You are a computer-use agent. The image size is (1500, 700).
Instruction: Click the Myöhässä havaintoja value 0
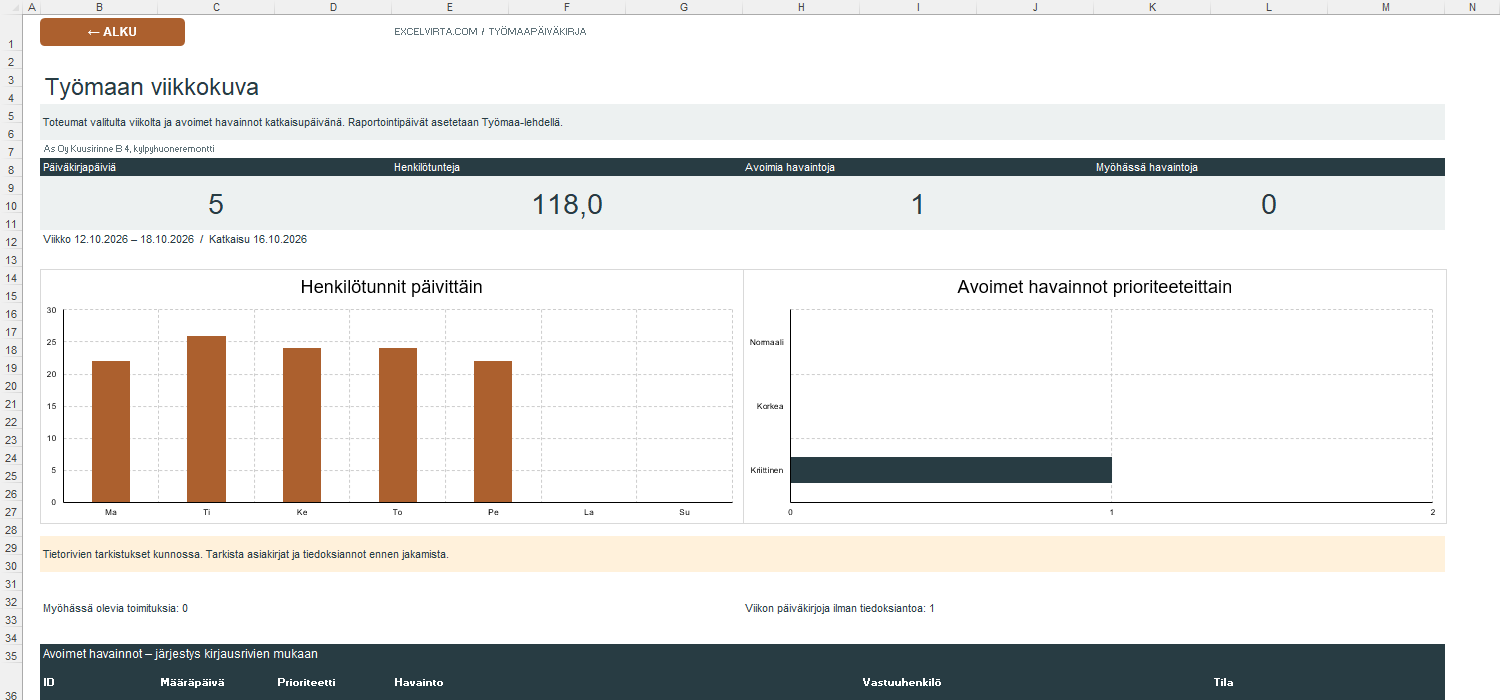click(1269, 205)
